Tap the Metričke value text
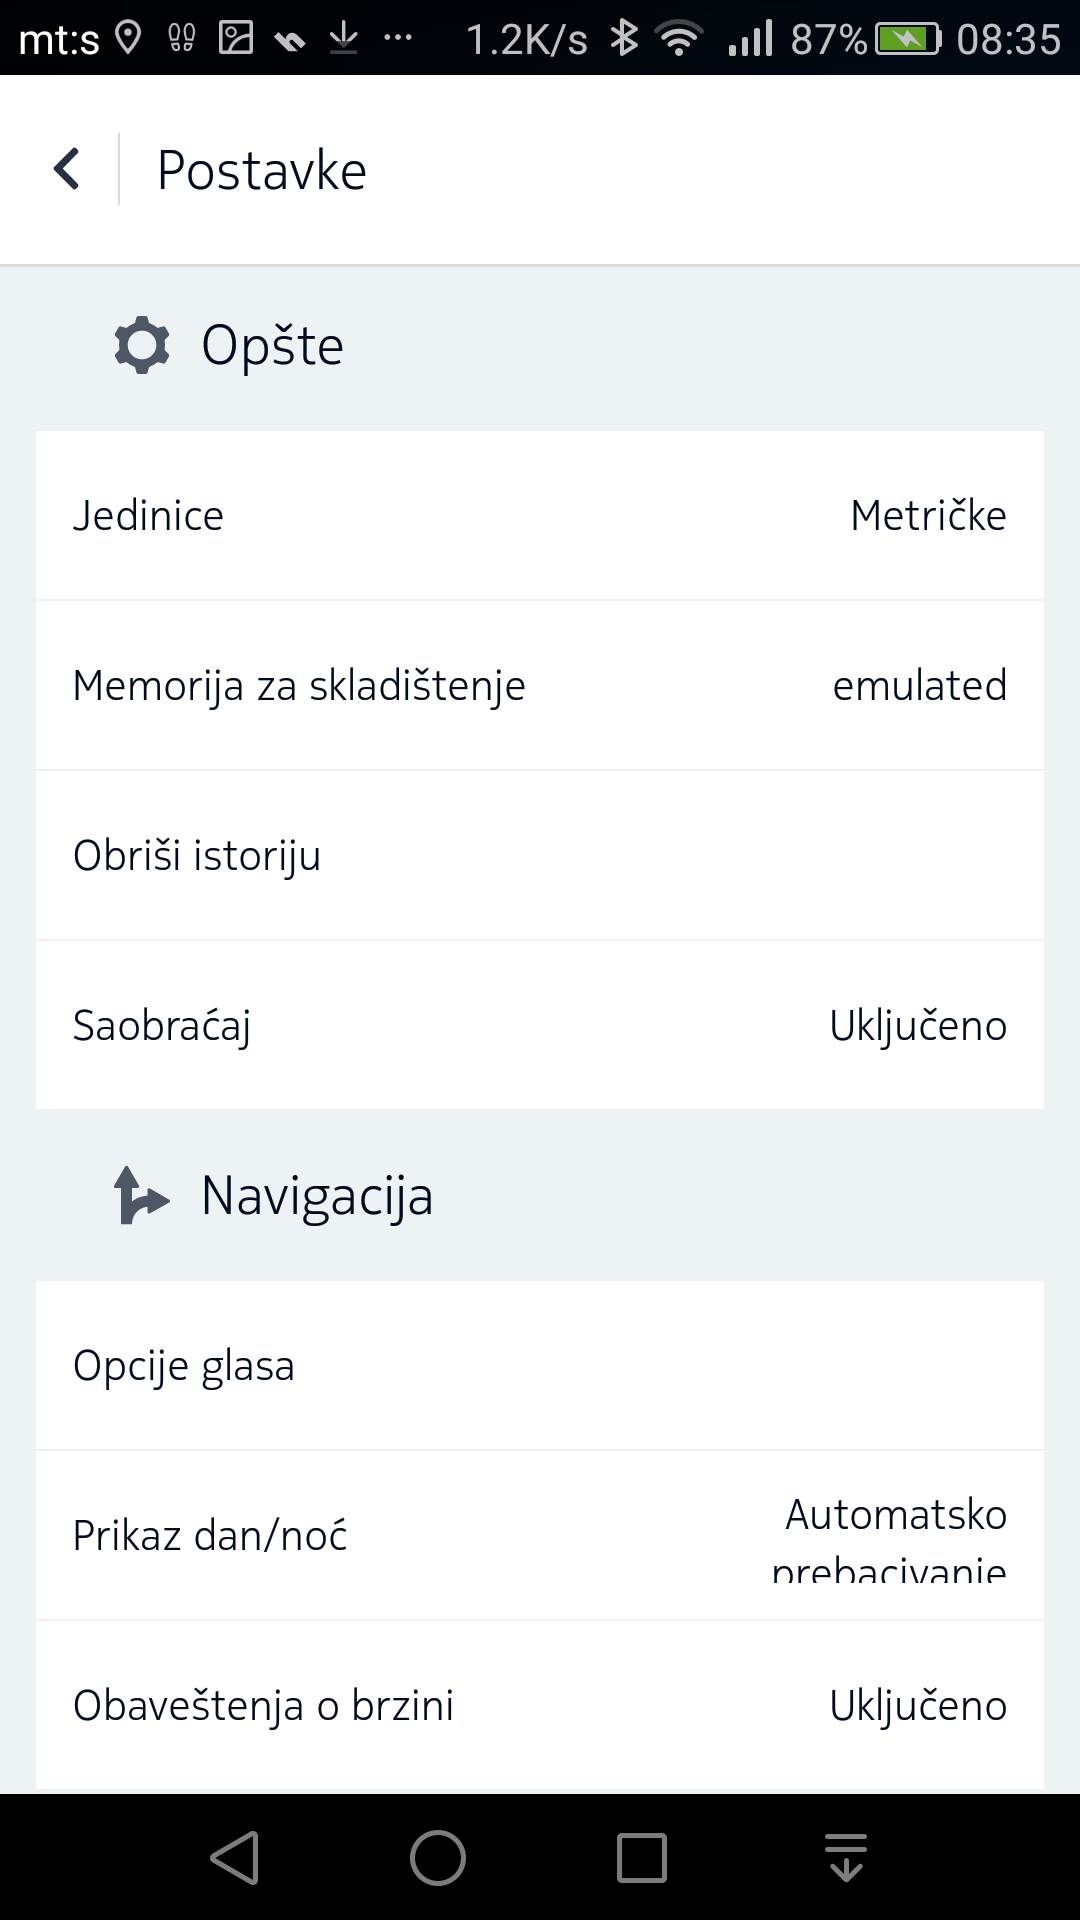Image resolution: width=1080 pixels, height=1920 pixels. click(x=927, y=516)
